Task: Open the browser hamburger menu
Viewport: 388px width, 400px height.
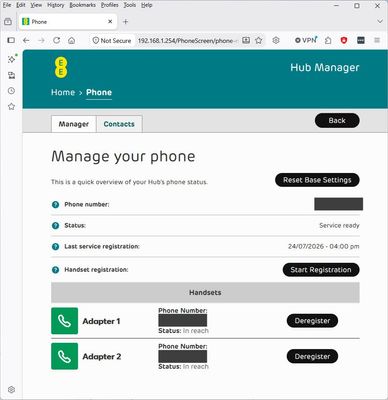Action: 377,40
